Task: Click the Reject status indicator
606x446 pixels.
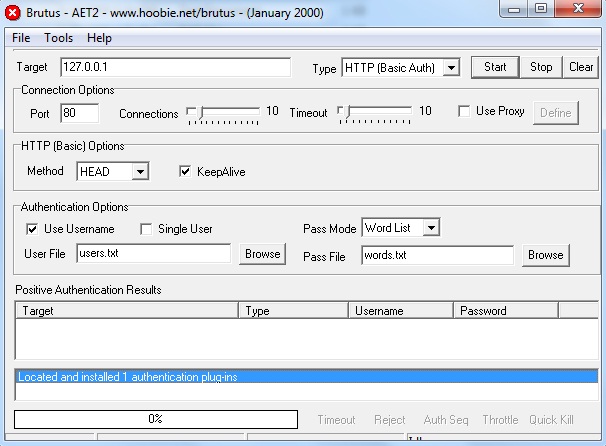Action: tap(390, 420)
